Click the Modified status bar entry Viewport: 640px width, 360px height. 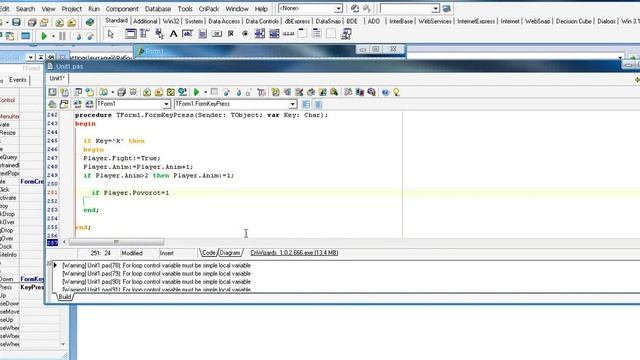click(x=132, y=253)
